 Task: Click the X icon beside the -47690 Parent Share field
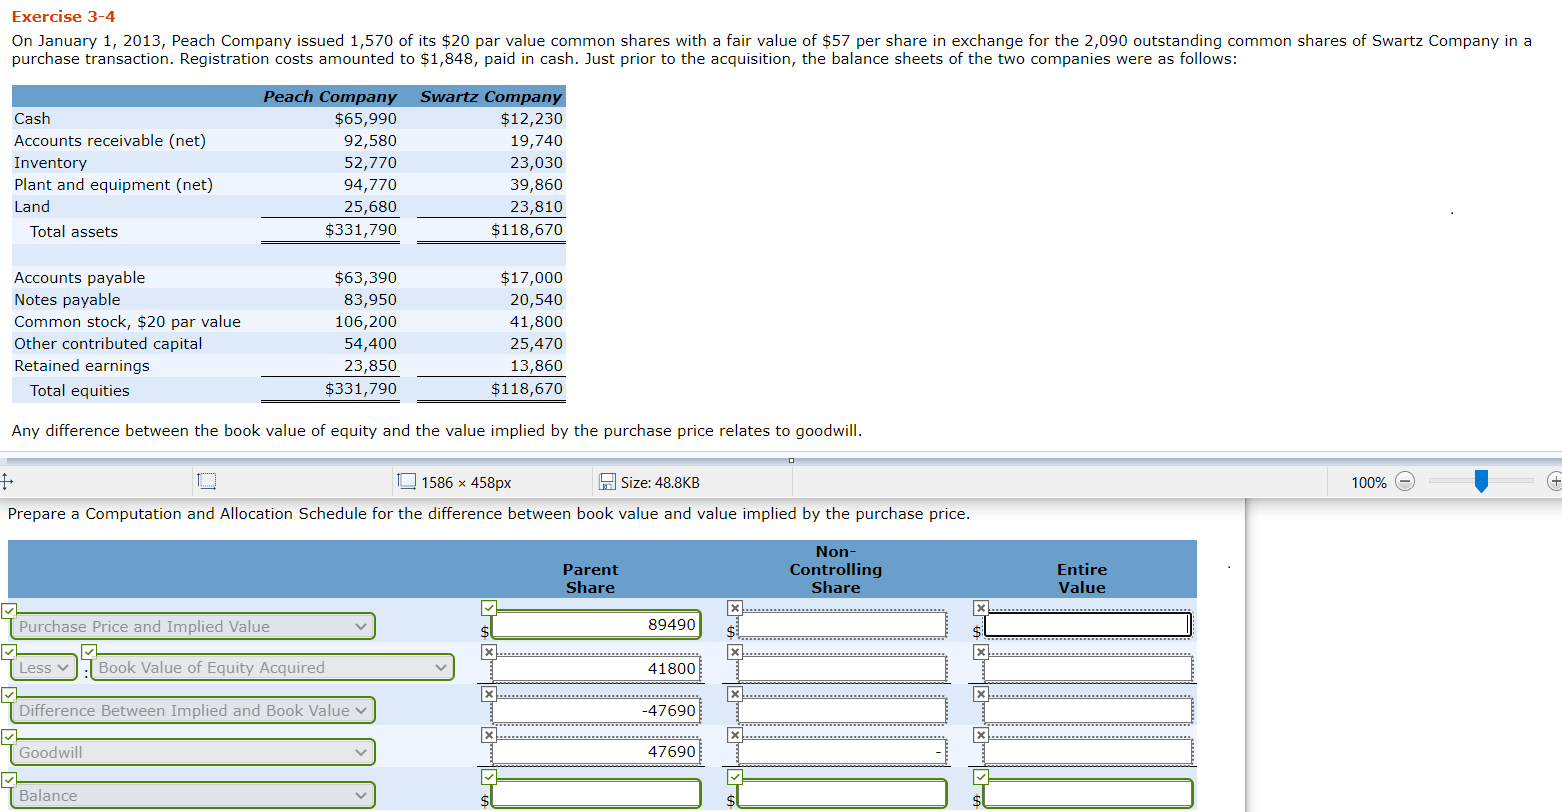pyautogui.click(x=488, y=693)
